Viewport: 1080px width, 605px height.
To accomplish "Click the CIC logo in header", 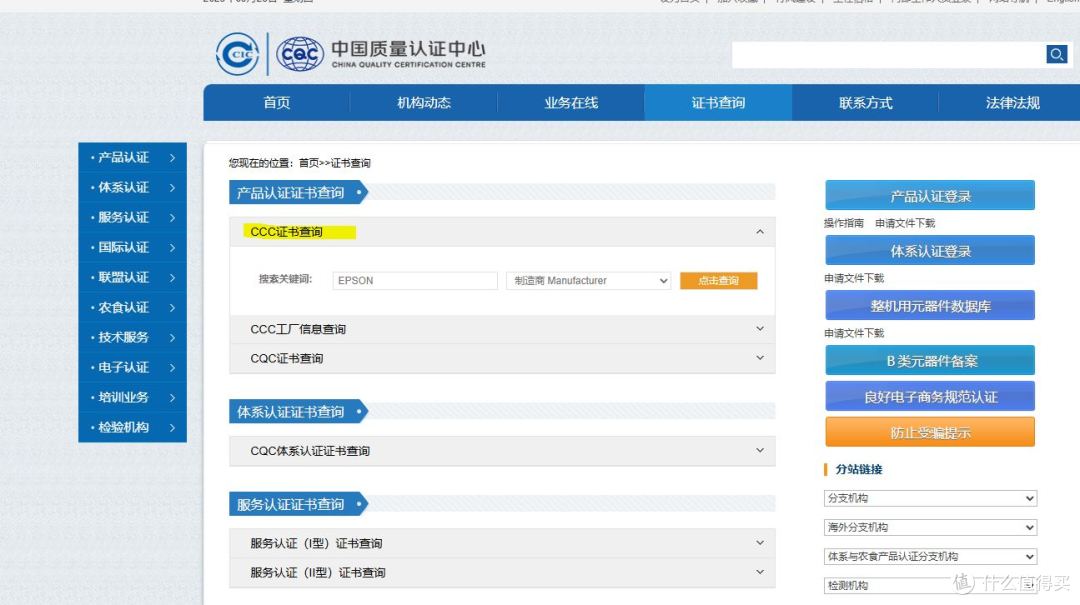I will click(238, 54).
